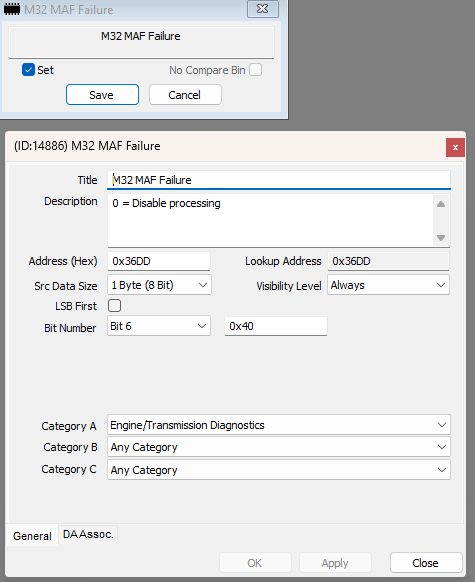Switch to the General tab
This screenshot has width=475, height=582.
32,536
